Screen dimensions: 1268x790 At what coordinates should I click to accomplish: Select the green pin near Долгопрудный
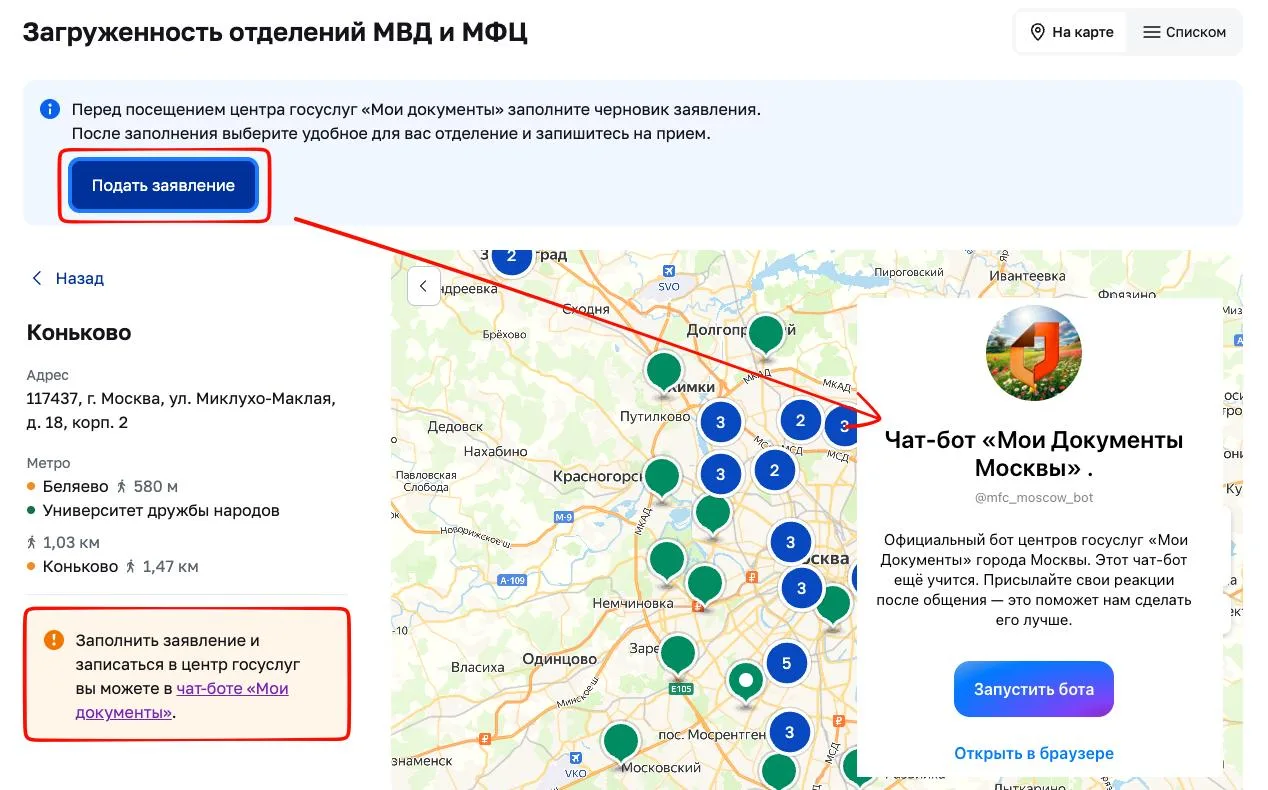pos(766,336)
